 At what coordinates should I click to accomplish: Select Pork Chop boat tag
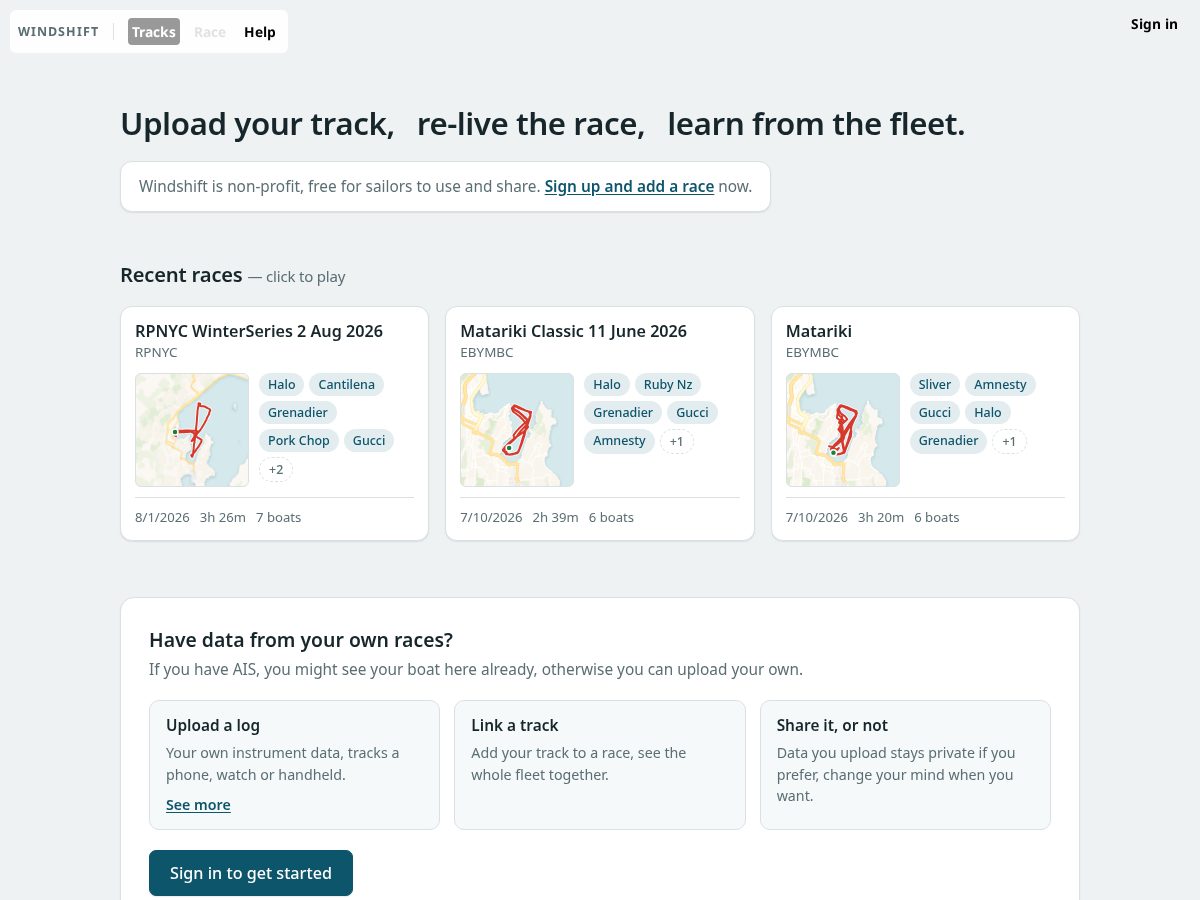coord(299,441)
